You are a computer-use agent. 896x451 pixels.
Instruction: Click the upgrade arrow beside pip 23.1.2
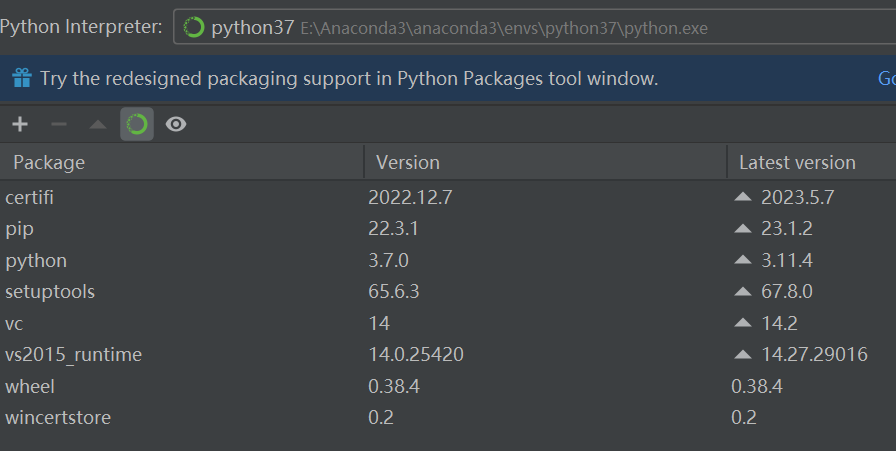point(742,228)
